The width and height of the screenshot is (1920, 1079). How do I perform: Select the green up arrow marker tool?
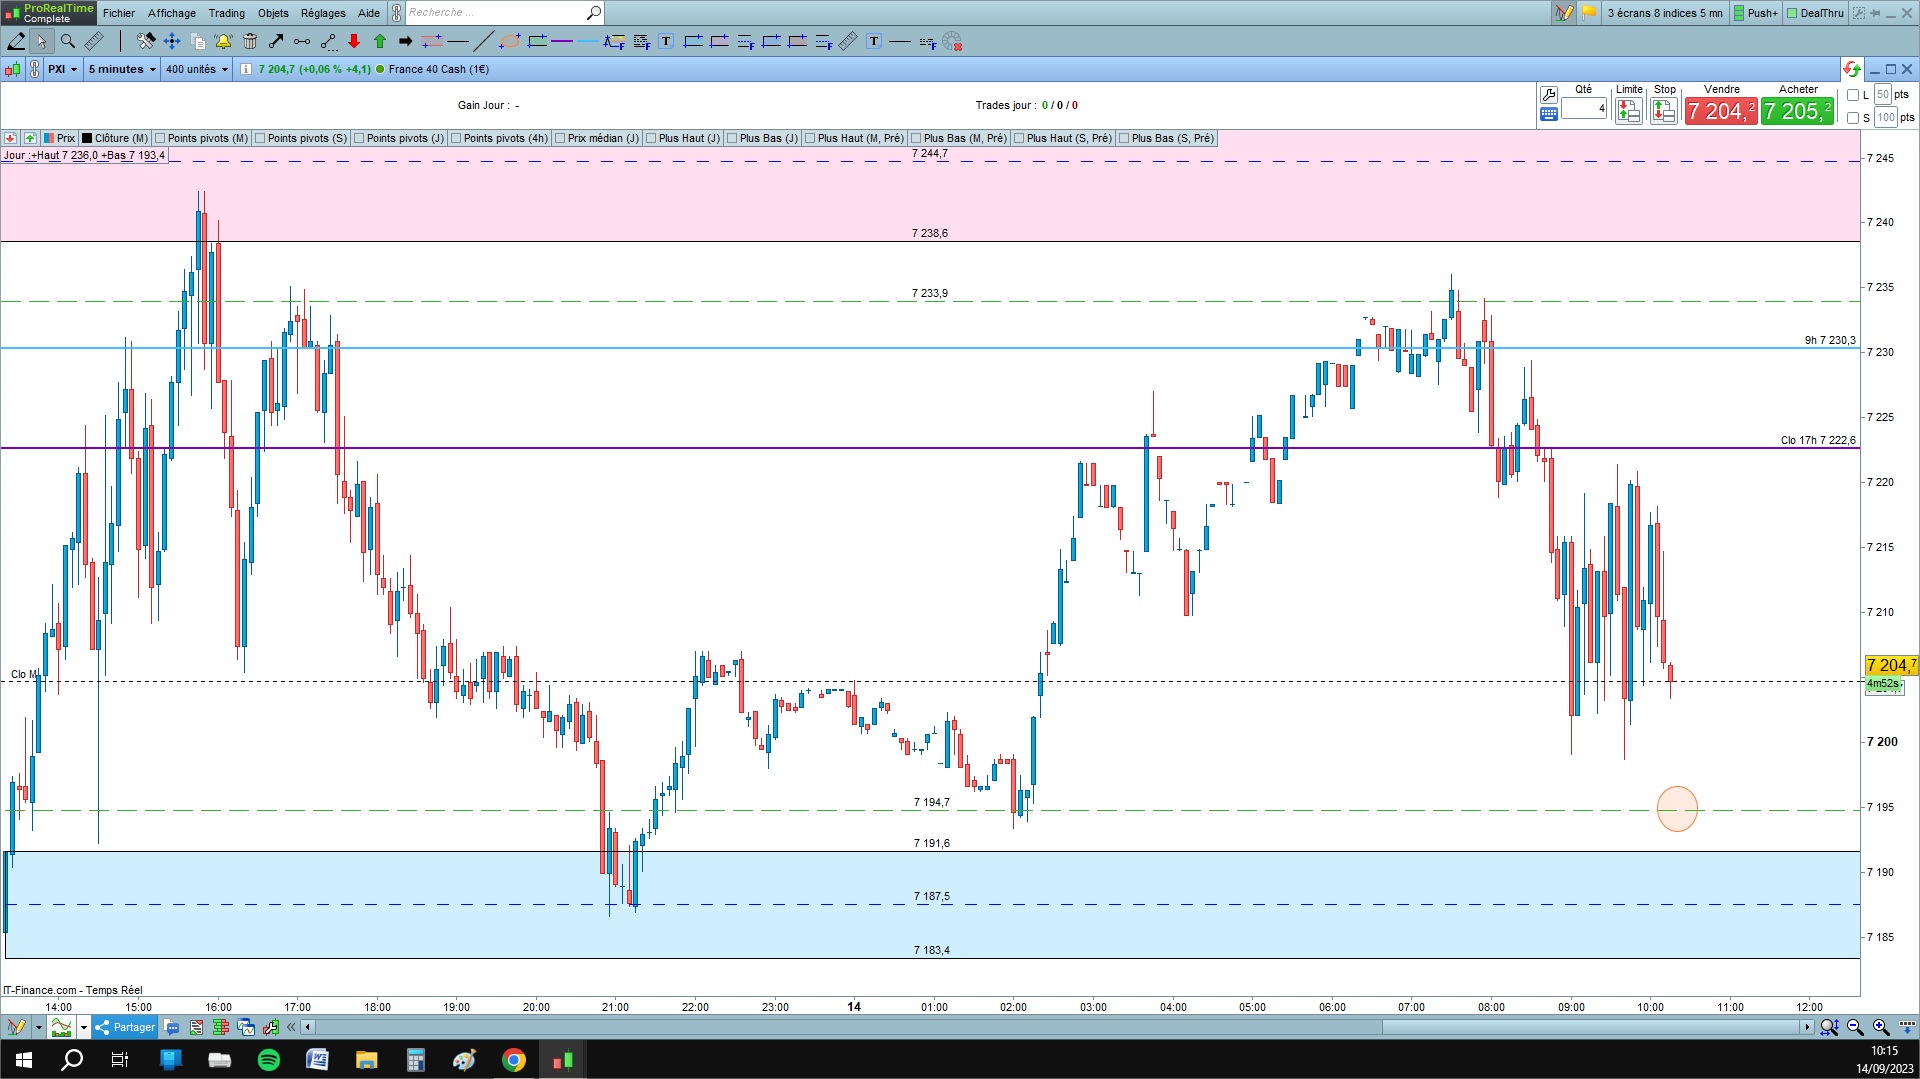pos(380,41)
